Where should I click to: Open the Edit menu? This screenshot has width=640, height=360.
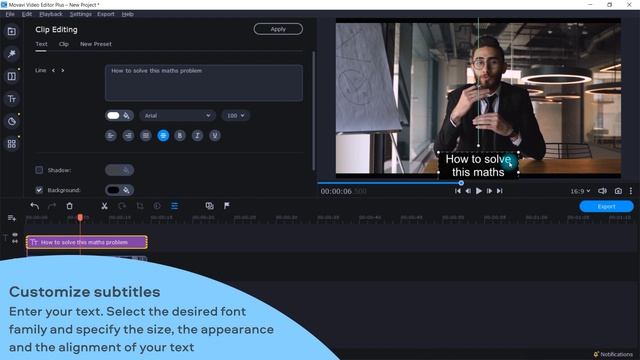pyautogui.click(x=27, y=14)
